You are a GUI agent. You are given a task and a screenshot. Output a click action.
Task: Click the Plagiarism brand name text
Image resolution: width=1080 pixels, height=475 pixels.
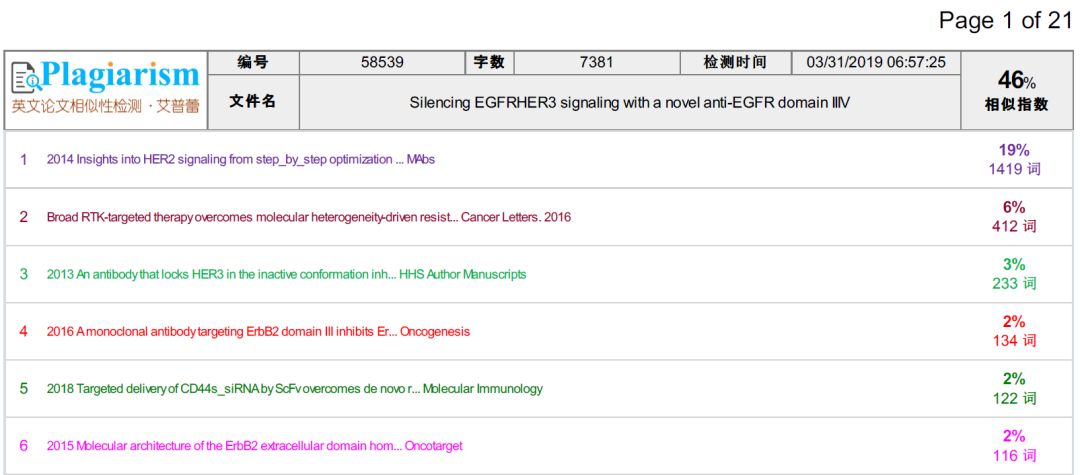click(121, 75)
